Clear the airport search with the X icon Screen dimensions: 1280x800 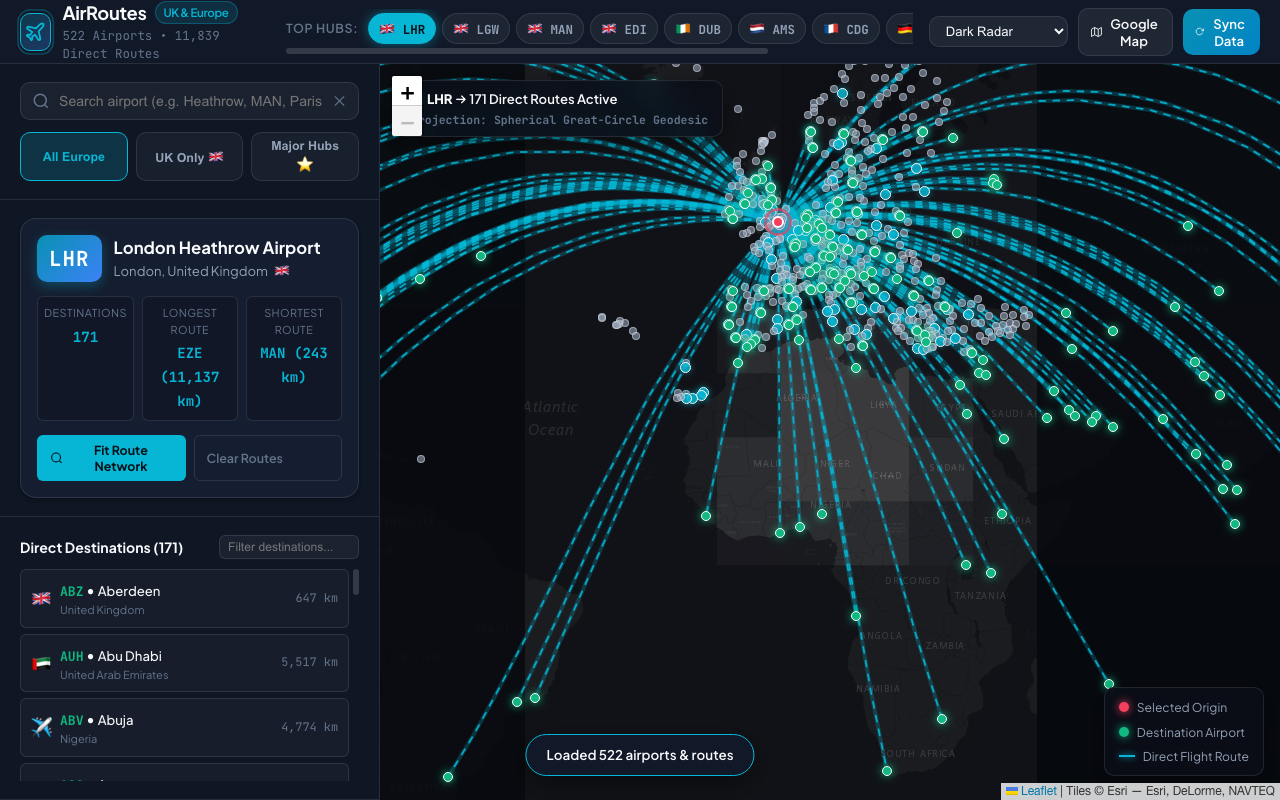click(339, 101)
